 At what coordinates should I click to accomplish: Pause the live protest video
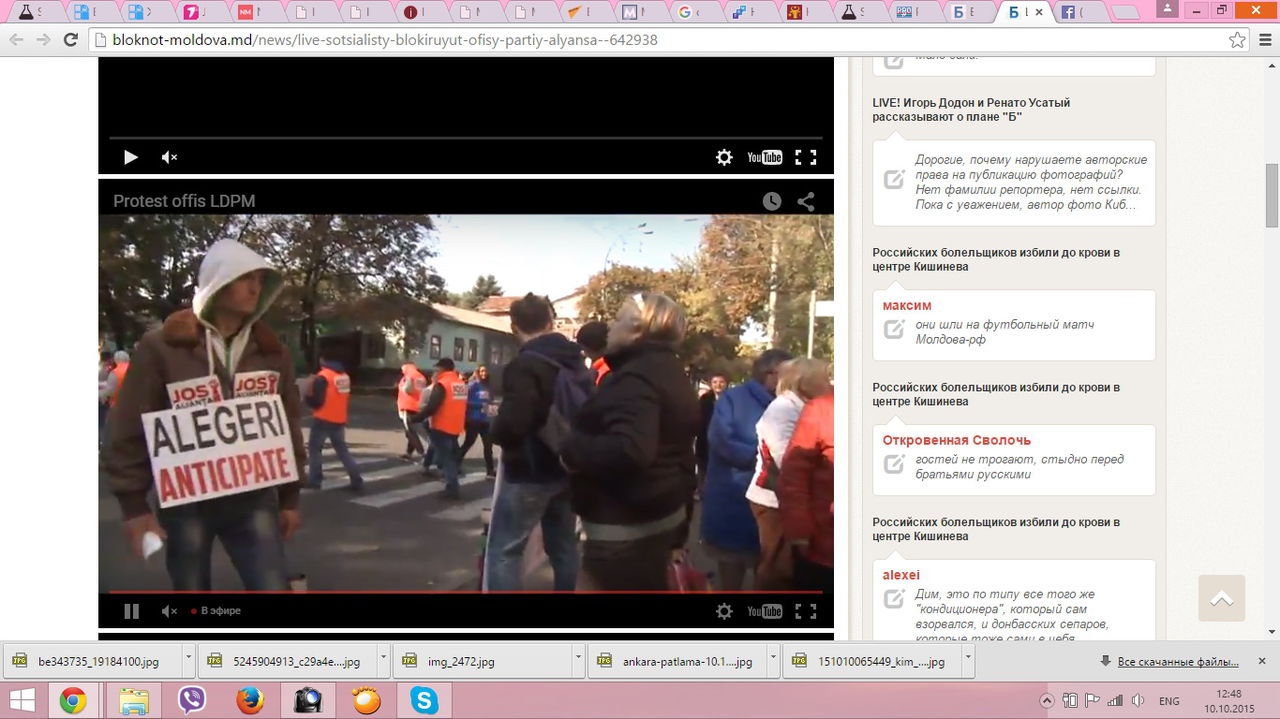click(x=131, y=611)
